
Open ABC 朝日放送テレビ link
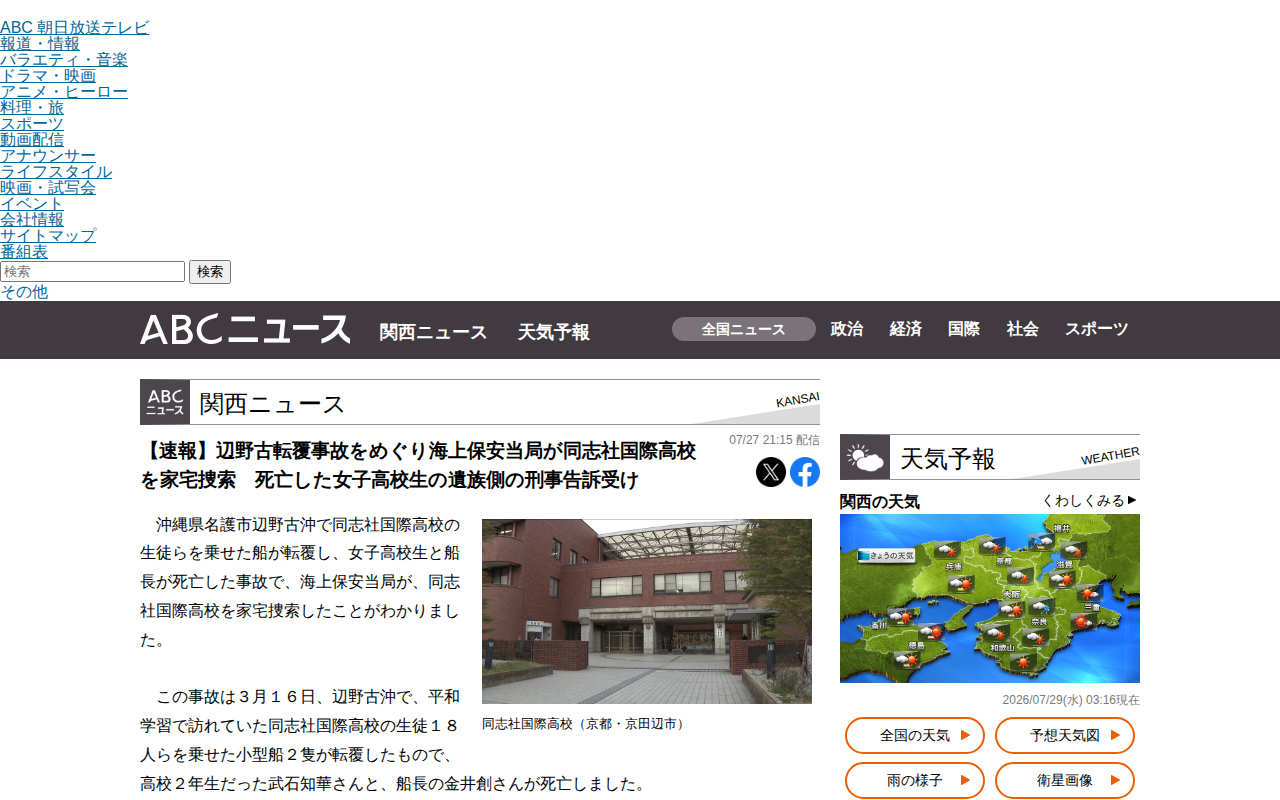(75, 27)
